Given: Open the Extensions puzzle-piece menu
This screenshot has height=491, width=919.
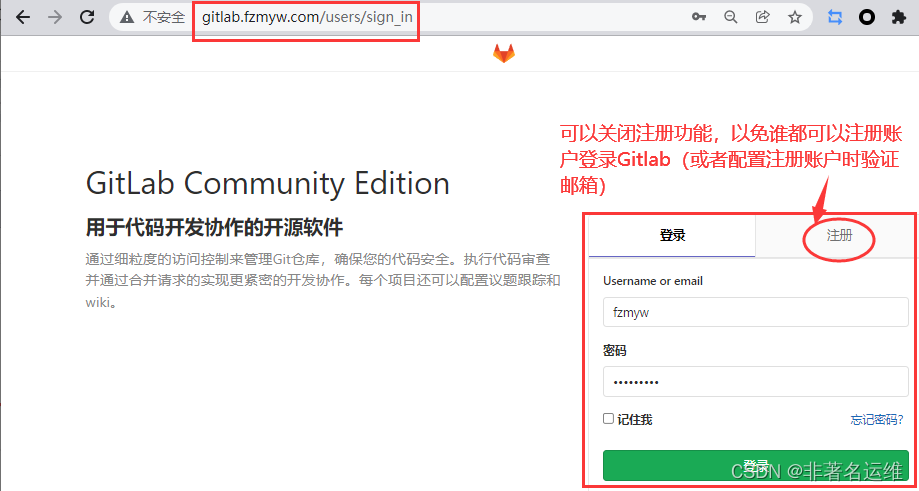Looking at the screenshot, I should [898, 18].
